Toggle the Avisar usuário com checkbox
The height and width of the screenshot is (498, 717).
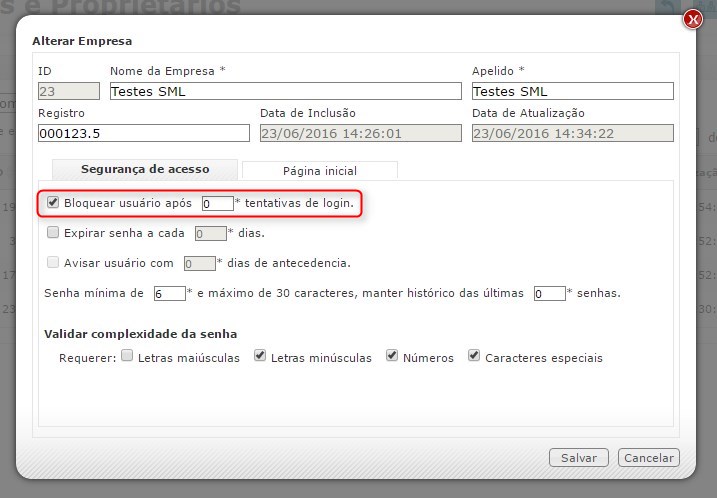54,263
